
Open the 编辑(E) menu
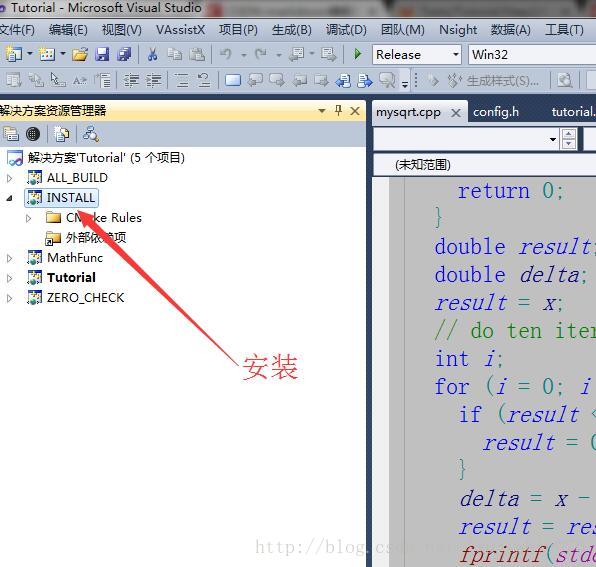[68, 30]
